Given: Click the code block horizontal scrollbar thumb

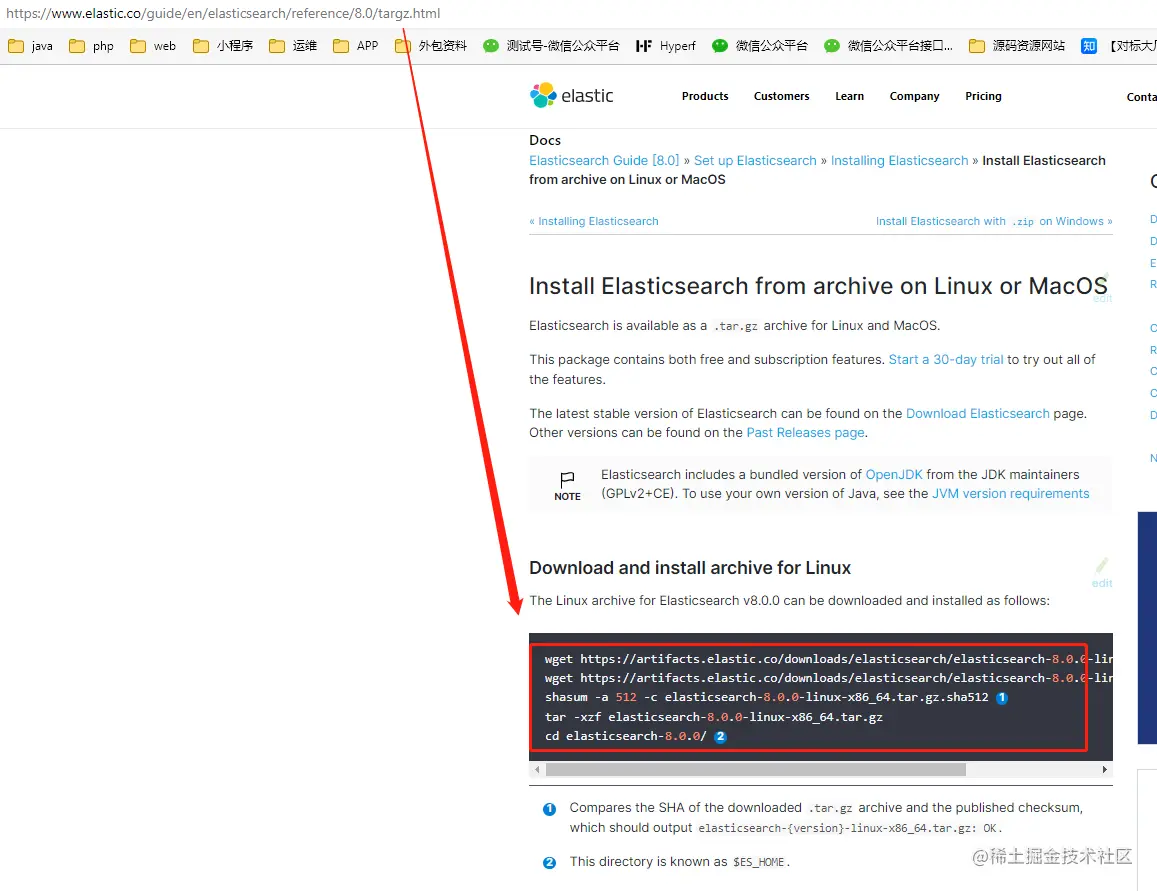Looking at the screenshot, I should tap(756, 769).
